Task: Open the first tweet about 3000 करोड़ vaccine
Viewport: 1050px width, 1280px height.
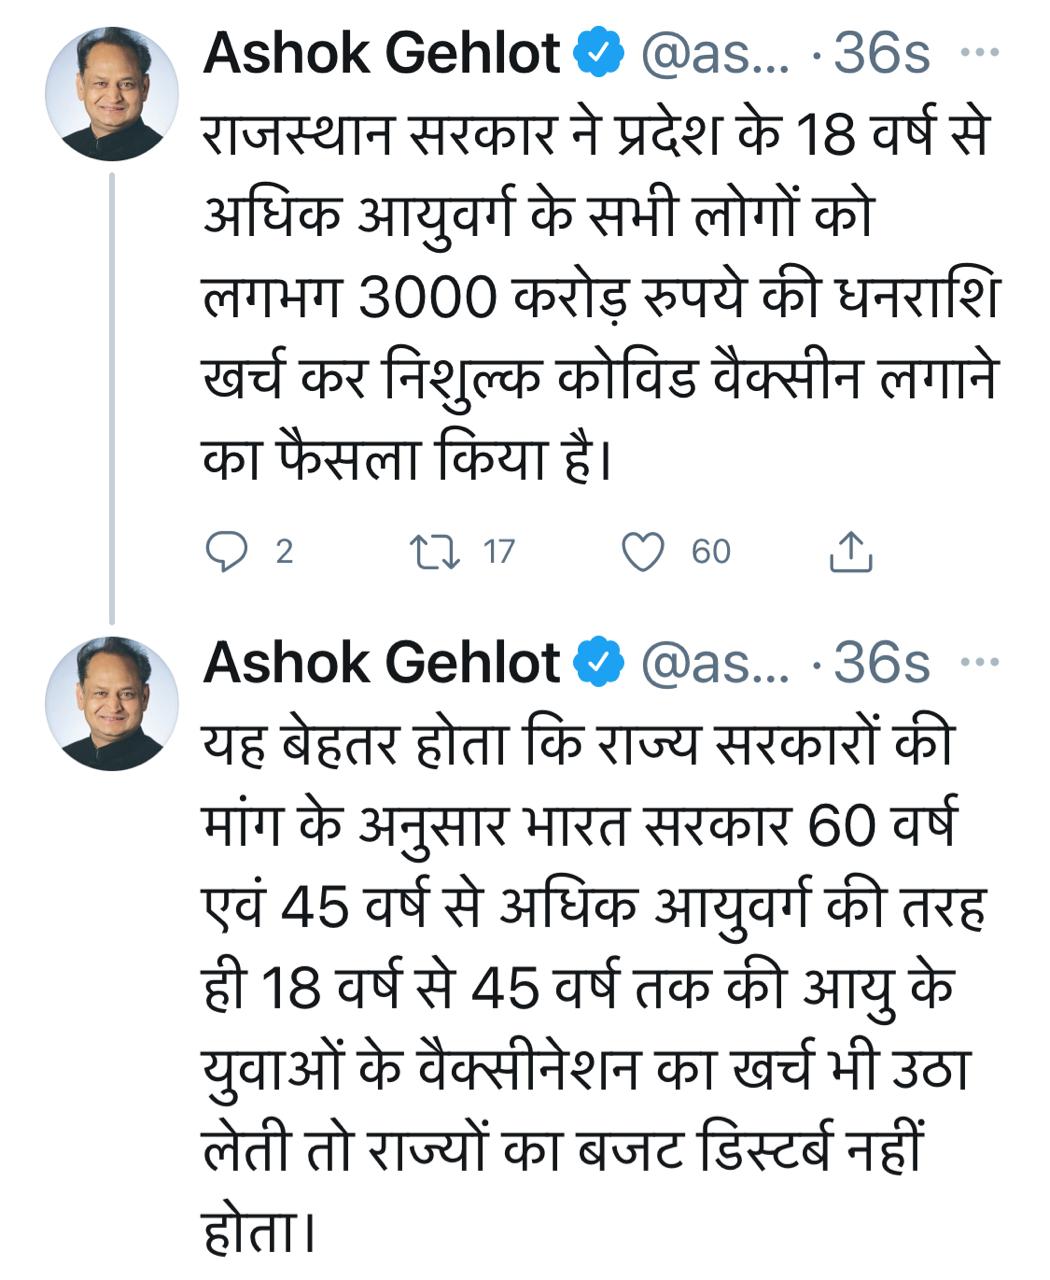Action: pos(600,300)
